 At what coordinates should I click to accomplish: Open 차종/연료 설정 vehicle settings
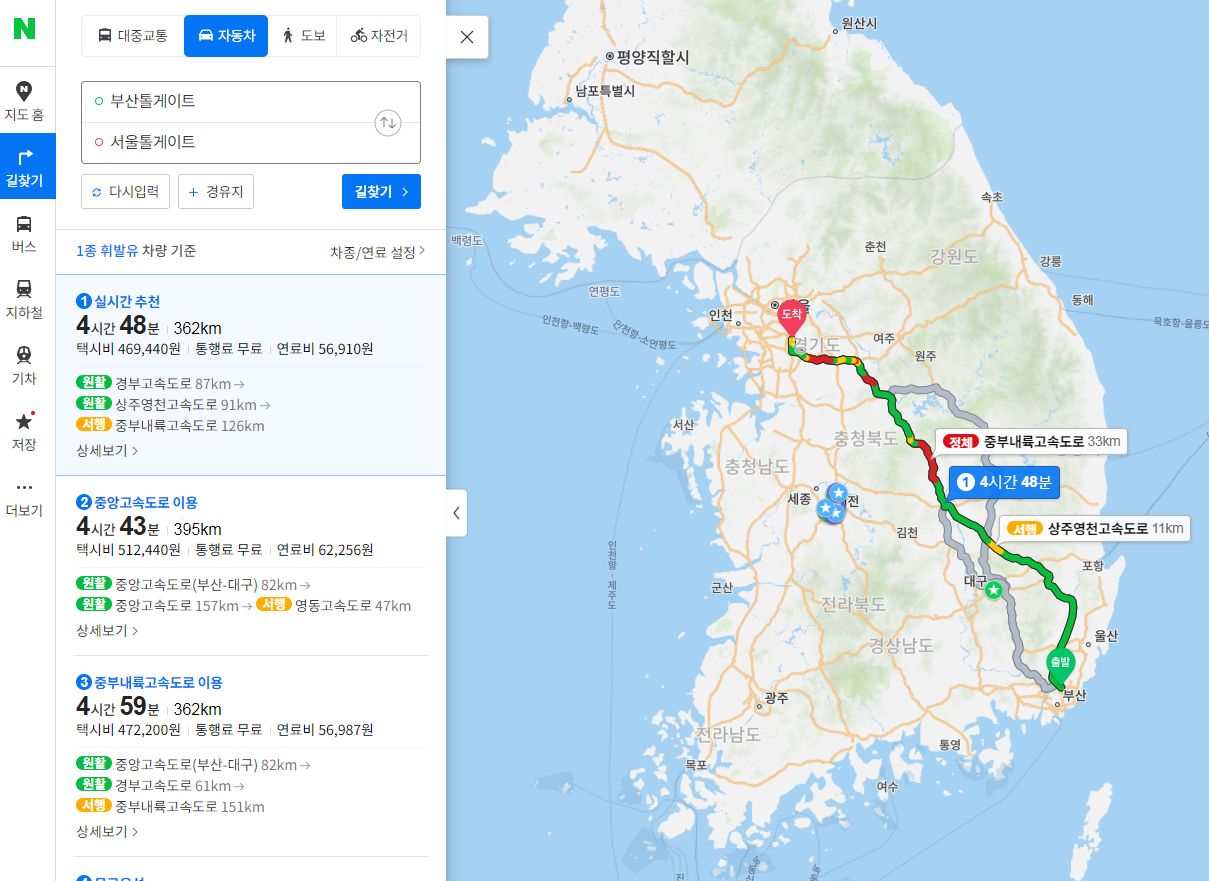(378, 252)
